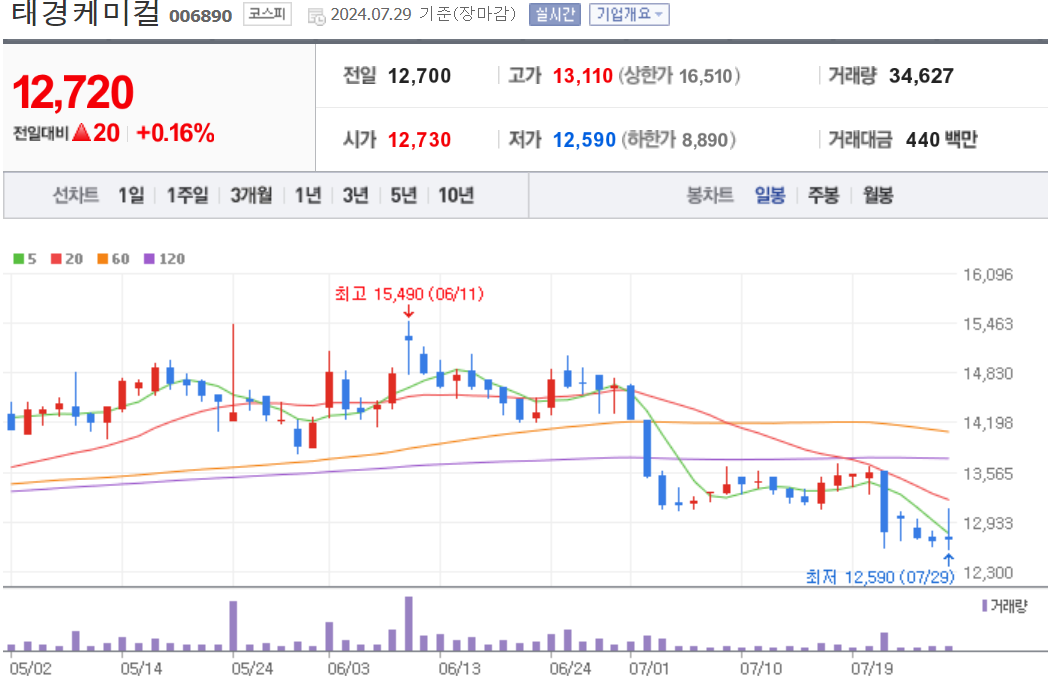Click the 고가 value 13,110

[583, 76]
